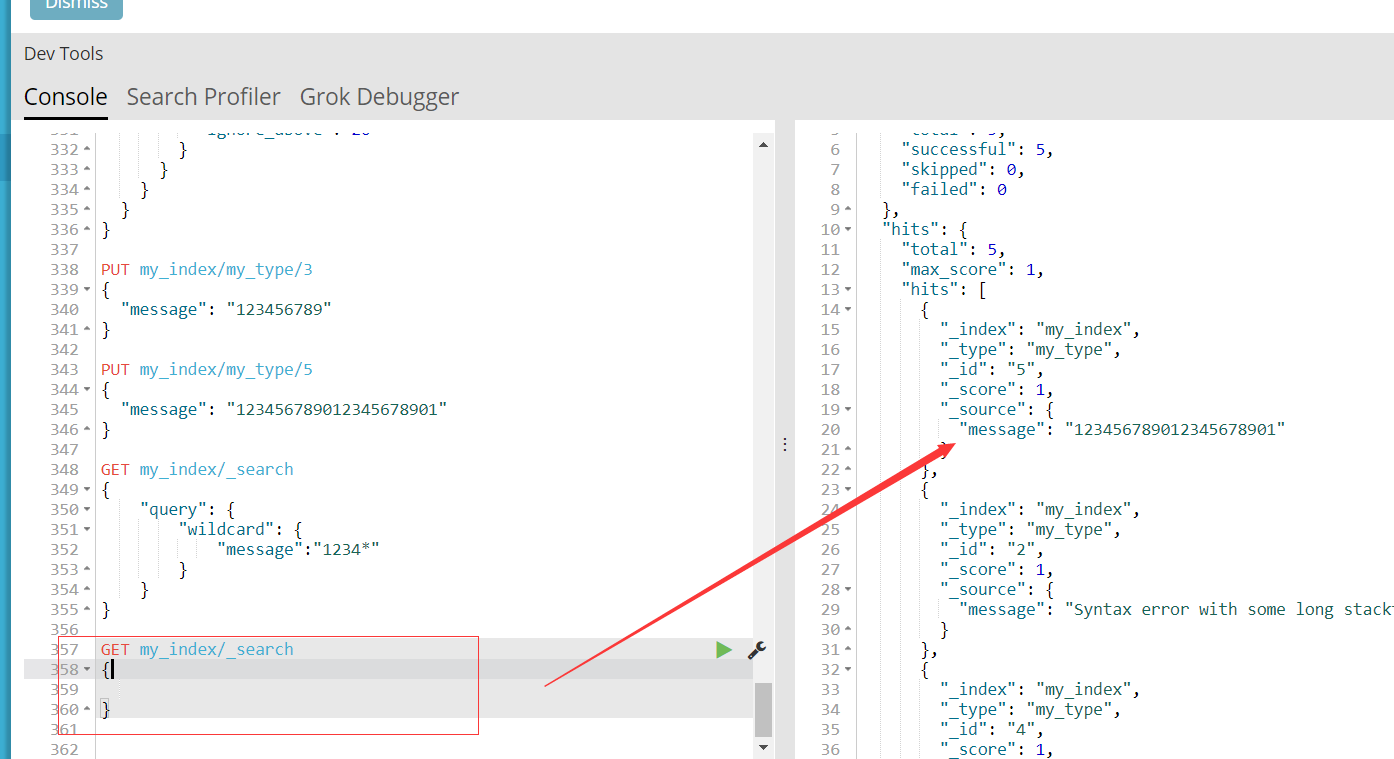The width and height of the screenshot is (1394, 759).
Task: Collapse the "query" block at line 350
Action: [x=87, y=510]
